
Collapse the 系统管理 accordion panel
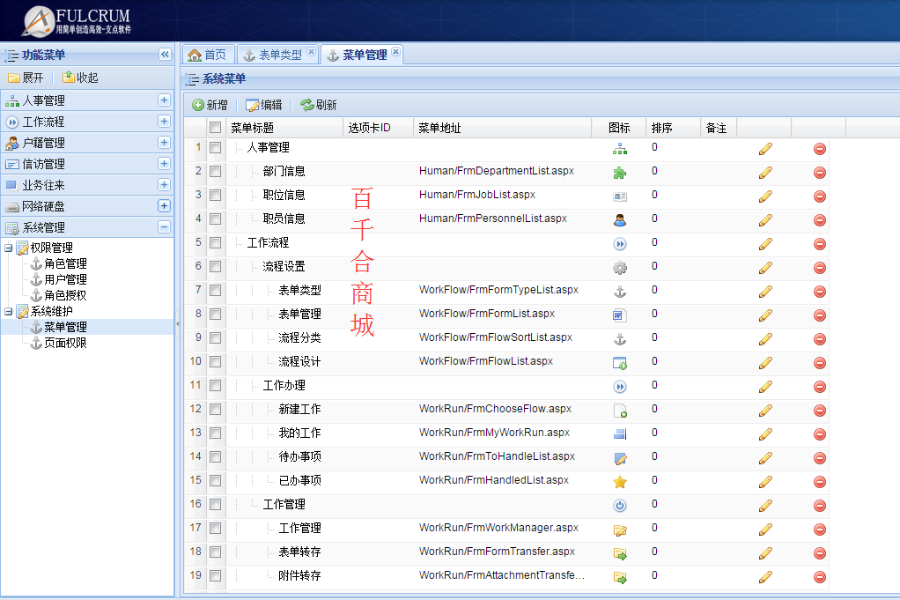point(164,227)
